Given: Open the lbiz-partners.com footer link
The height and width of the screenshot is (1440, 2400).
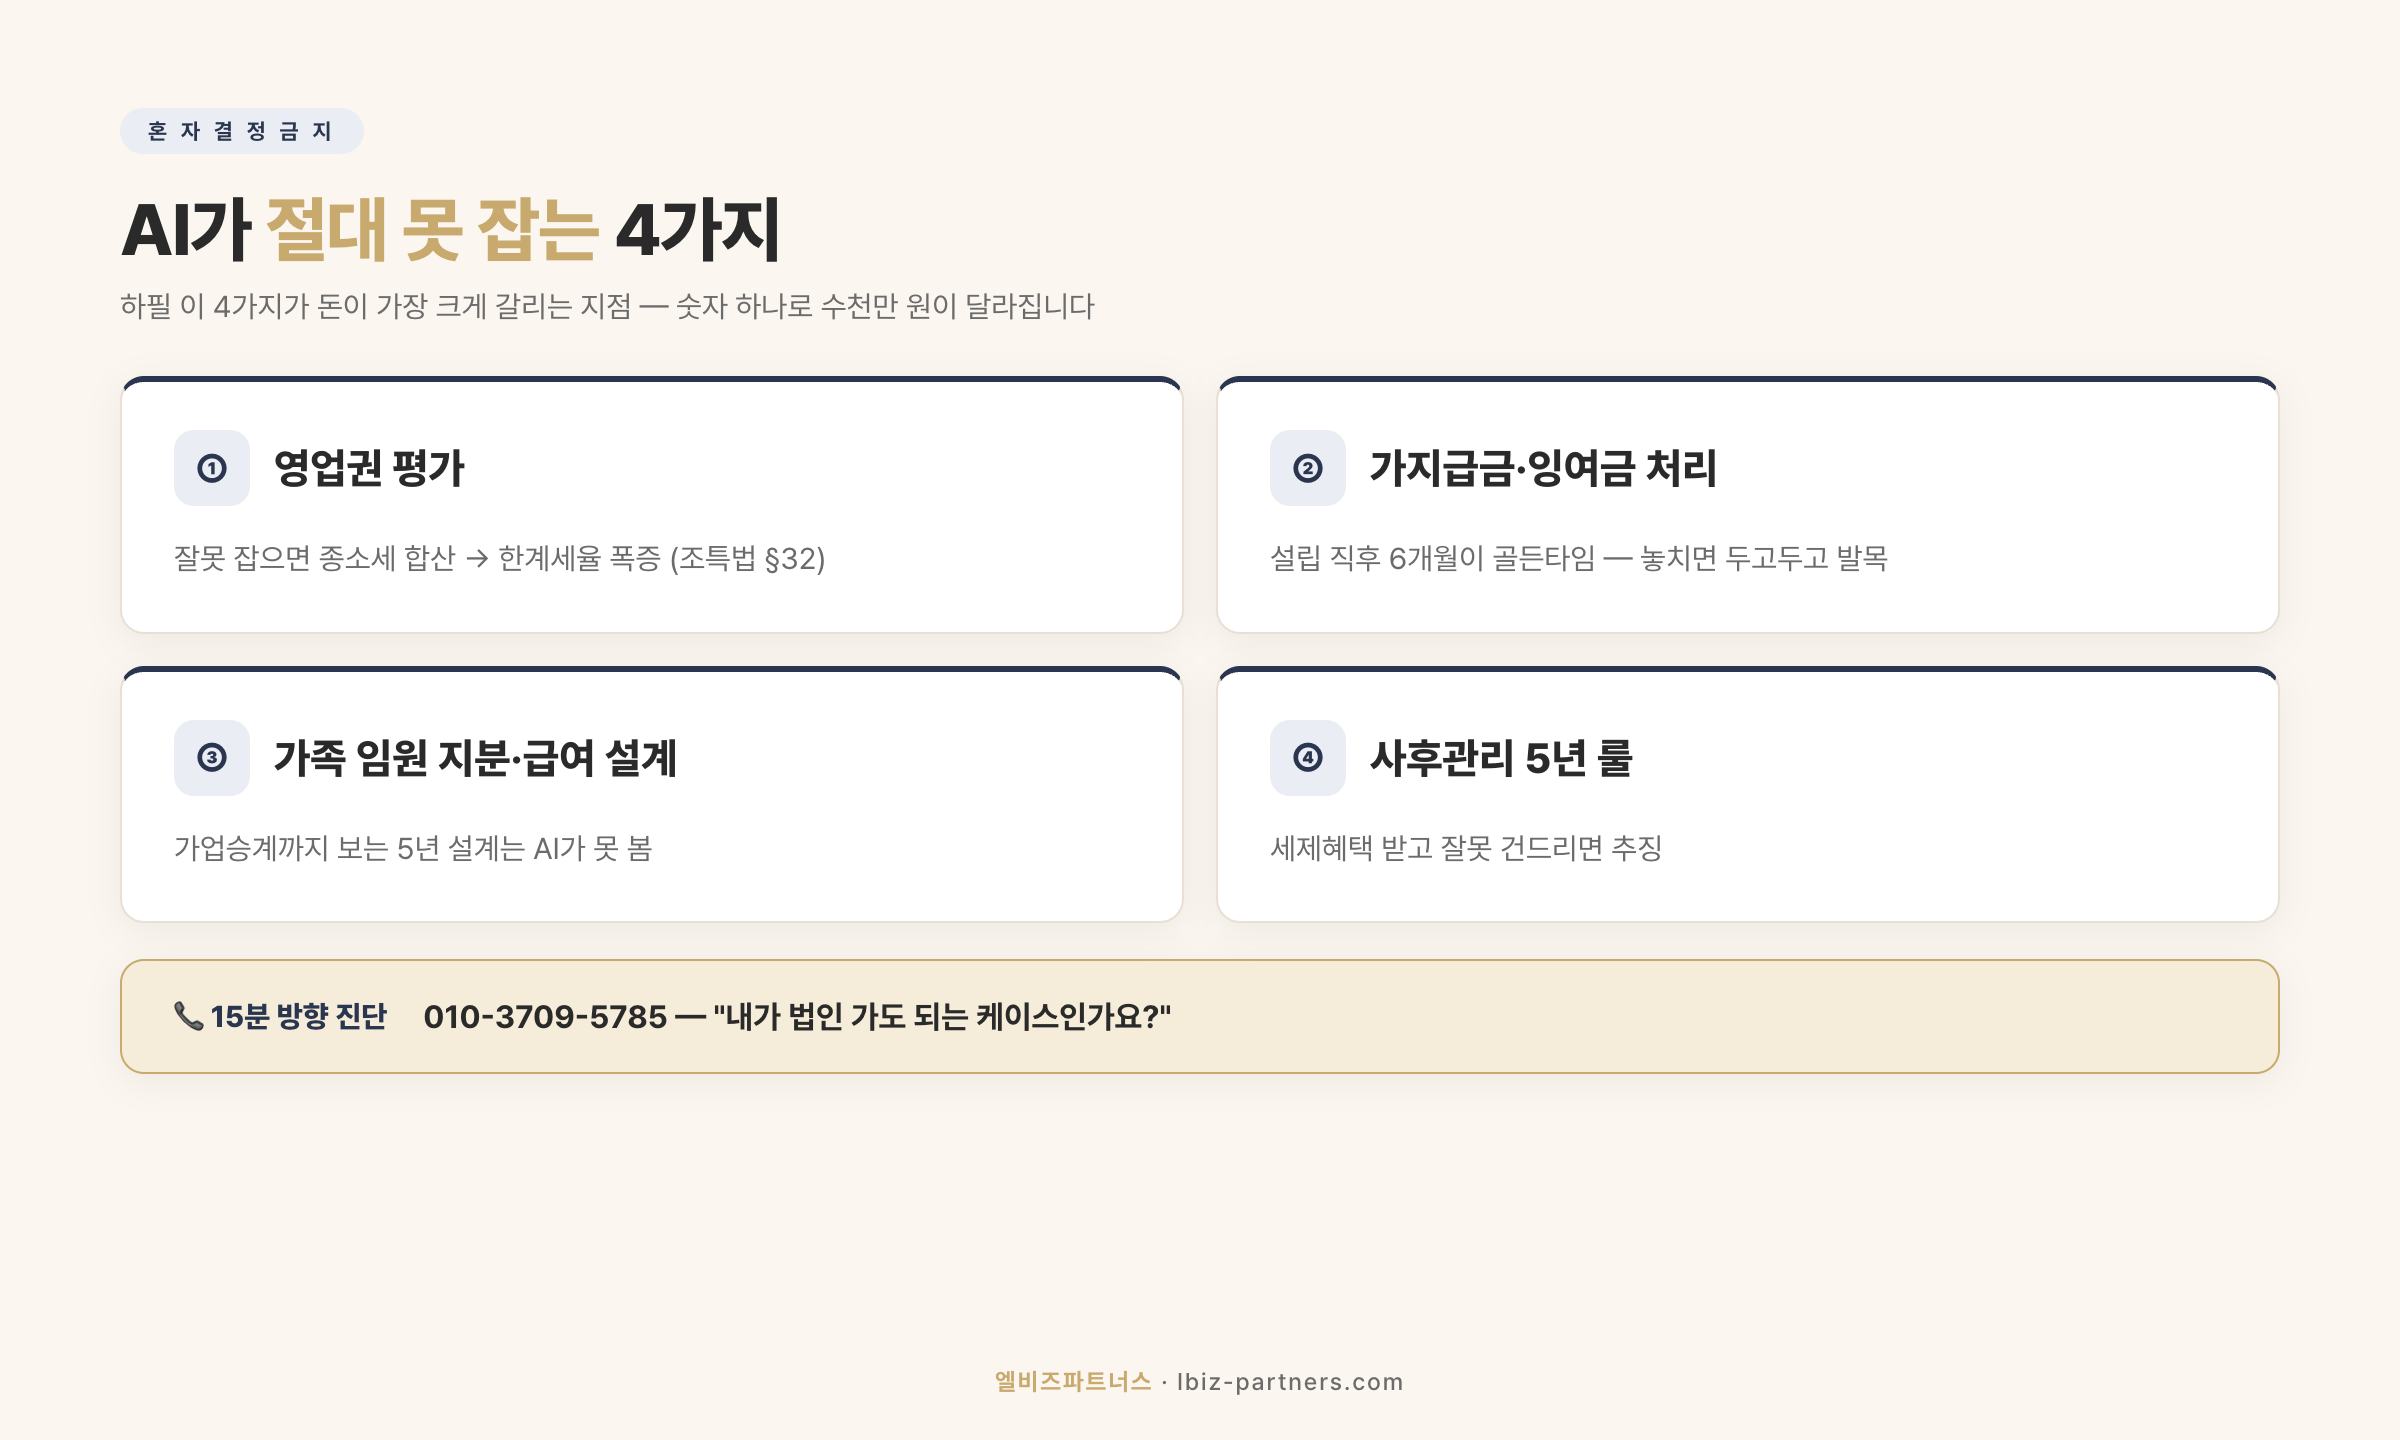Looking at the screenshot, I should point(1290,1382).
